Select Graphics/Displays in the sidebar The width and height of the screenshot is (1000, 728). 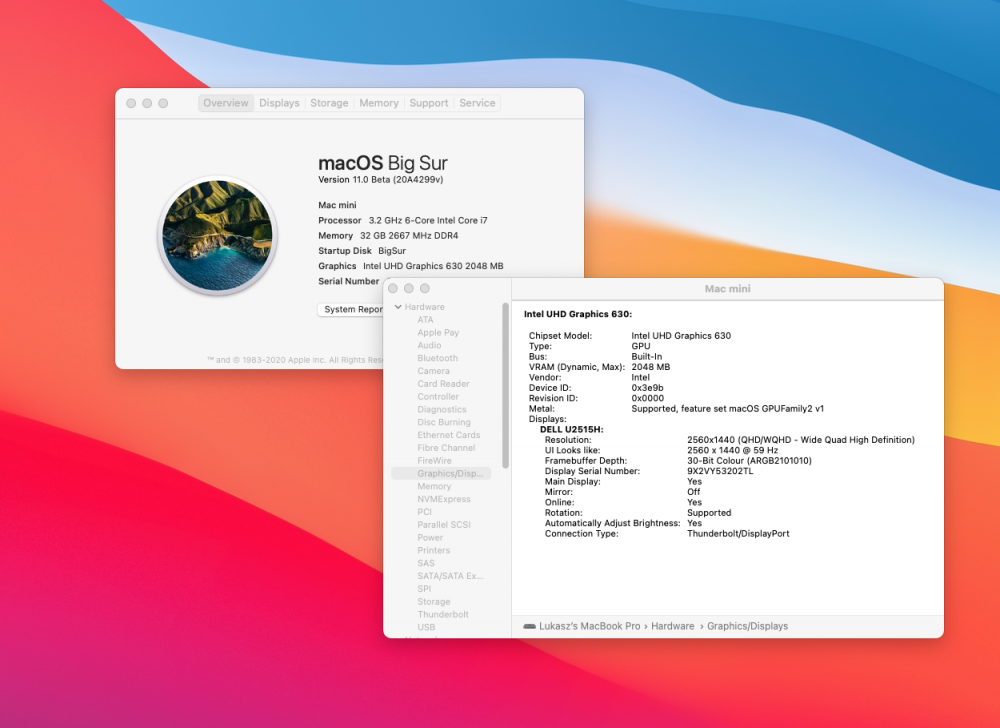[x=441, y=473]
